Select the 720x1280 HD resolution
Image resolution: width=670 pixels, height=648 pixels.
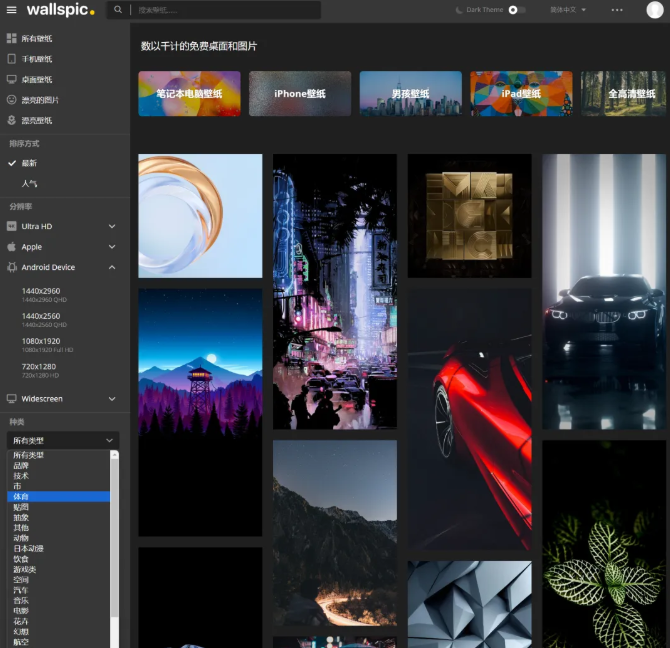(x=40, y=370)
